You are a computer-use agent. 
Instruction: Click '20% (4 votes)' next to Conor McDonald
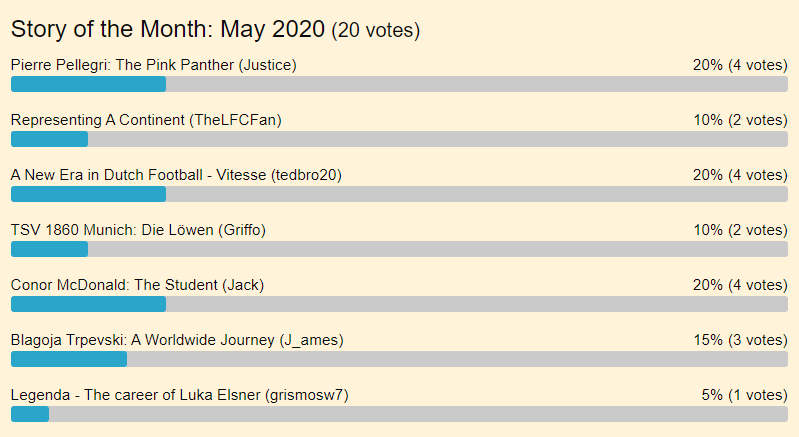[740, 285]
